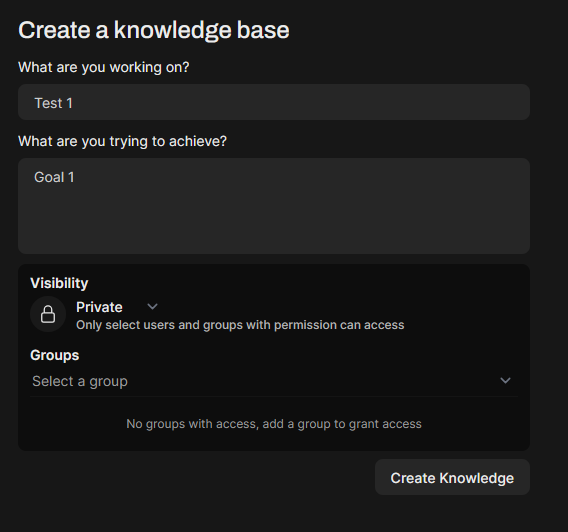Click the empty lower area of the Goal textarea
Image resolution: width=568 pixels, height=532 pixels.
274,225
